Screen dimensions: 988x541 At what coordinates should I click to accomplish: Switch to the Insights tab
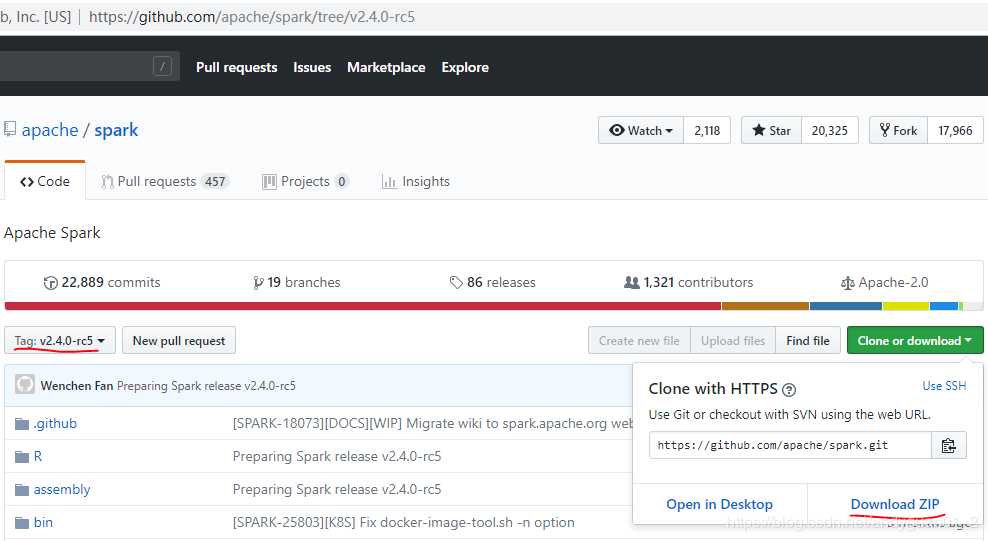(x=416, y=181)
